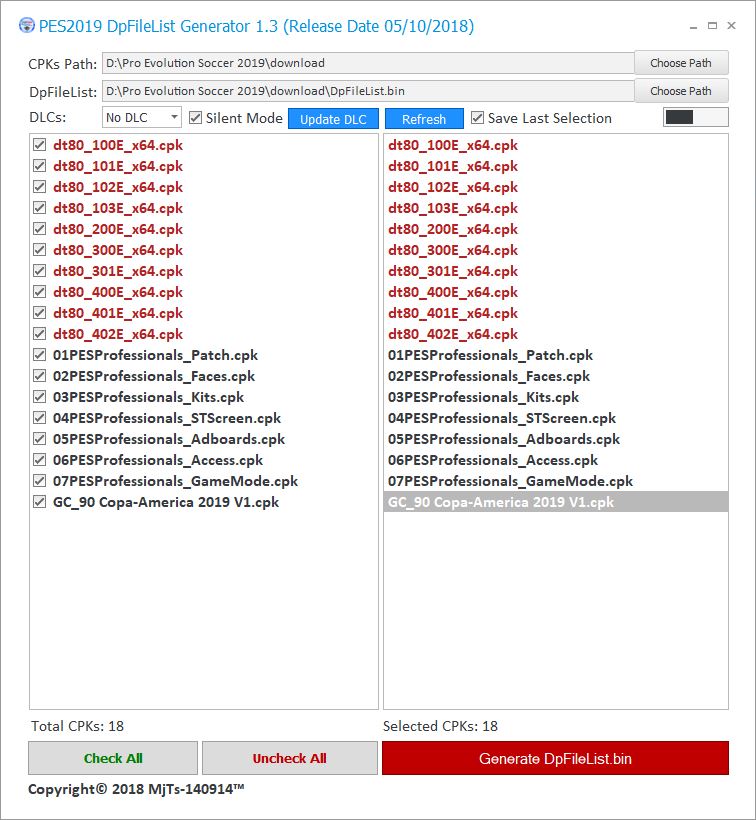Close the DpFileList Generator window
The image size is (756, 820).
pos(731,26)
